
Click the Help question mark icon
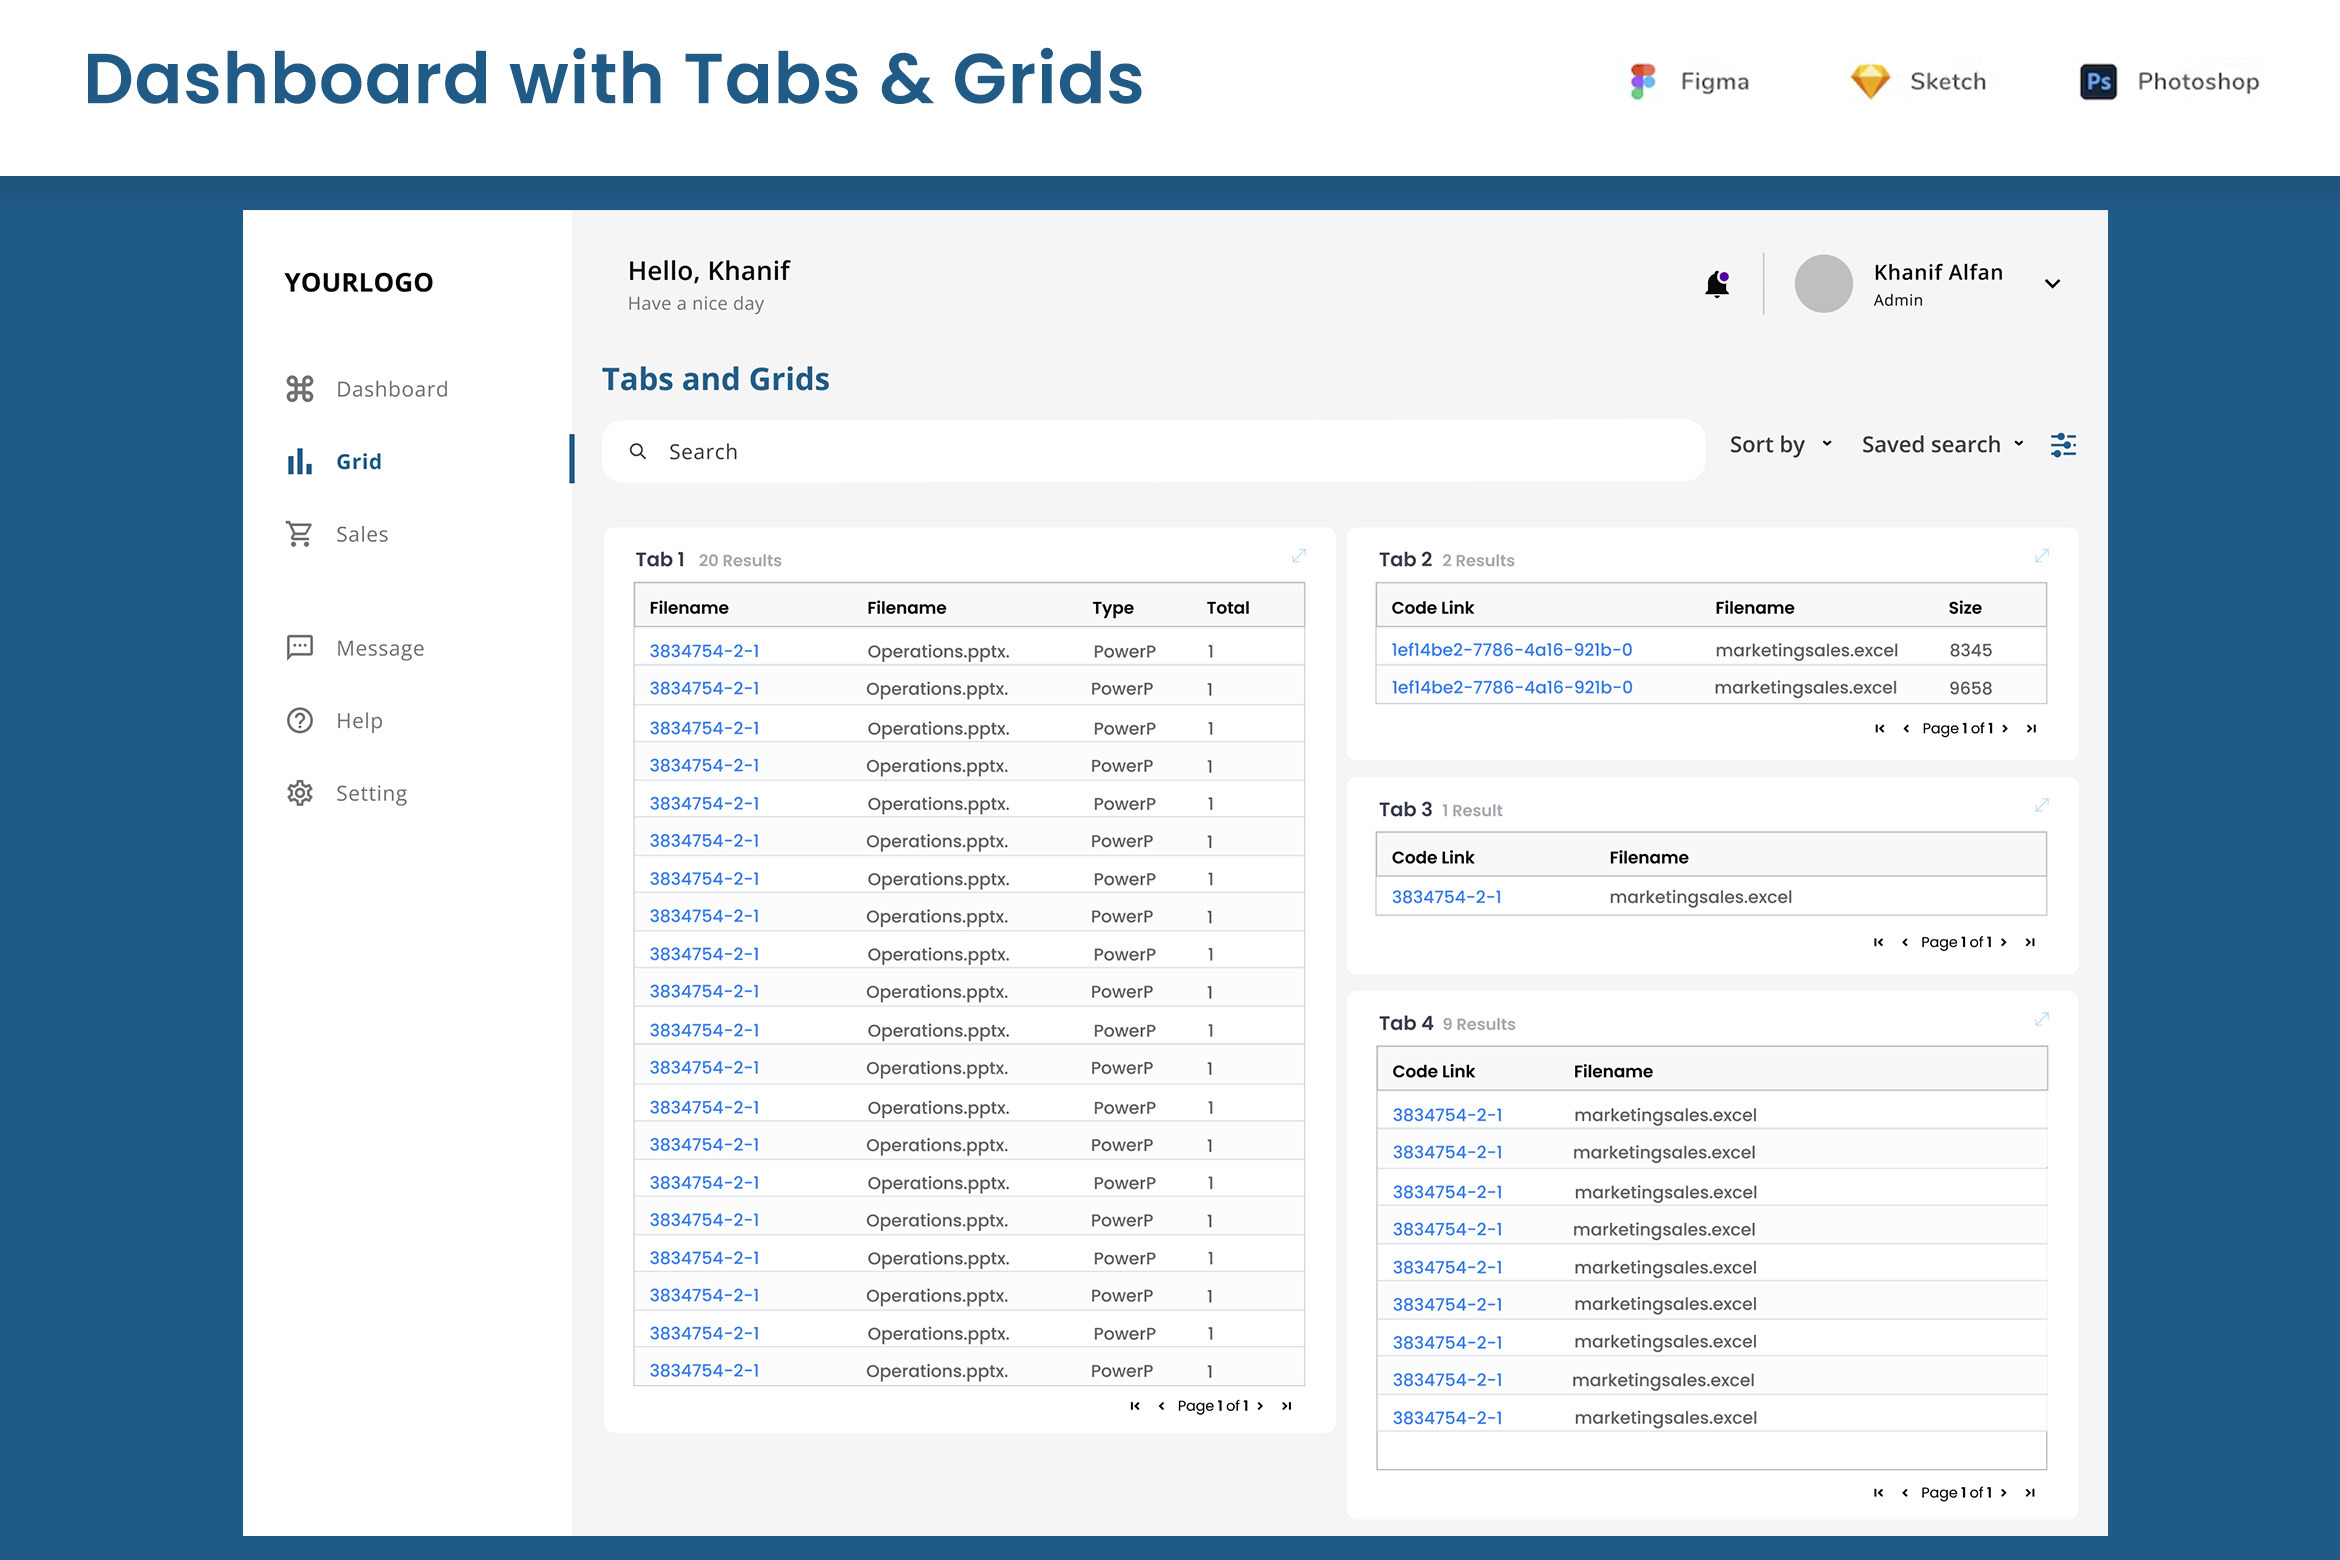[300, 721]
